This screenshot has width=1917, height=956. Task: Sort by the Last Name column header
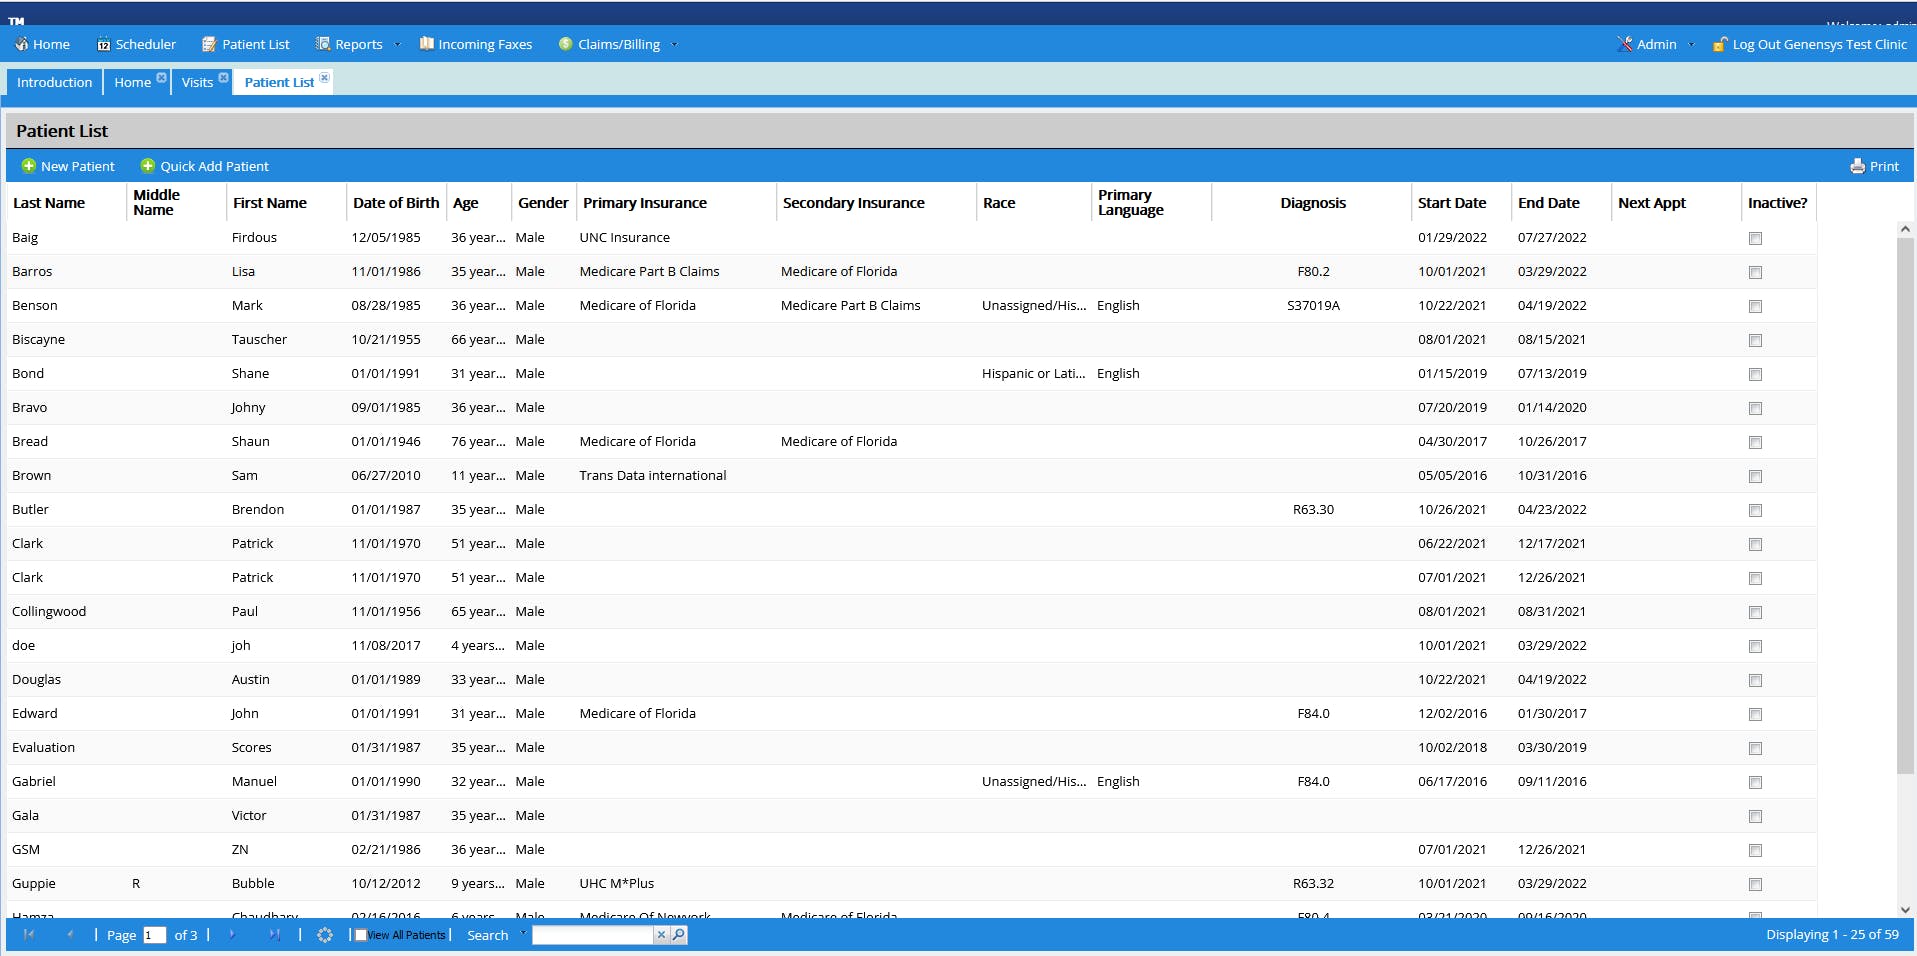pyautogui.click(x=67, y=203)
